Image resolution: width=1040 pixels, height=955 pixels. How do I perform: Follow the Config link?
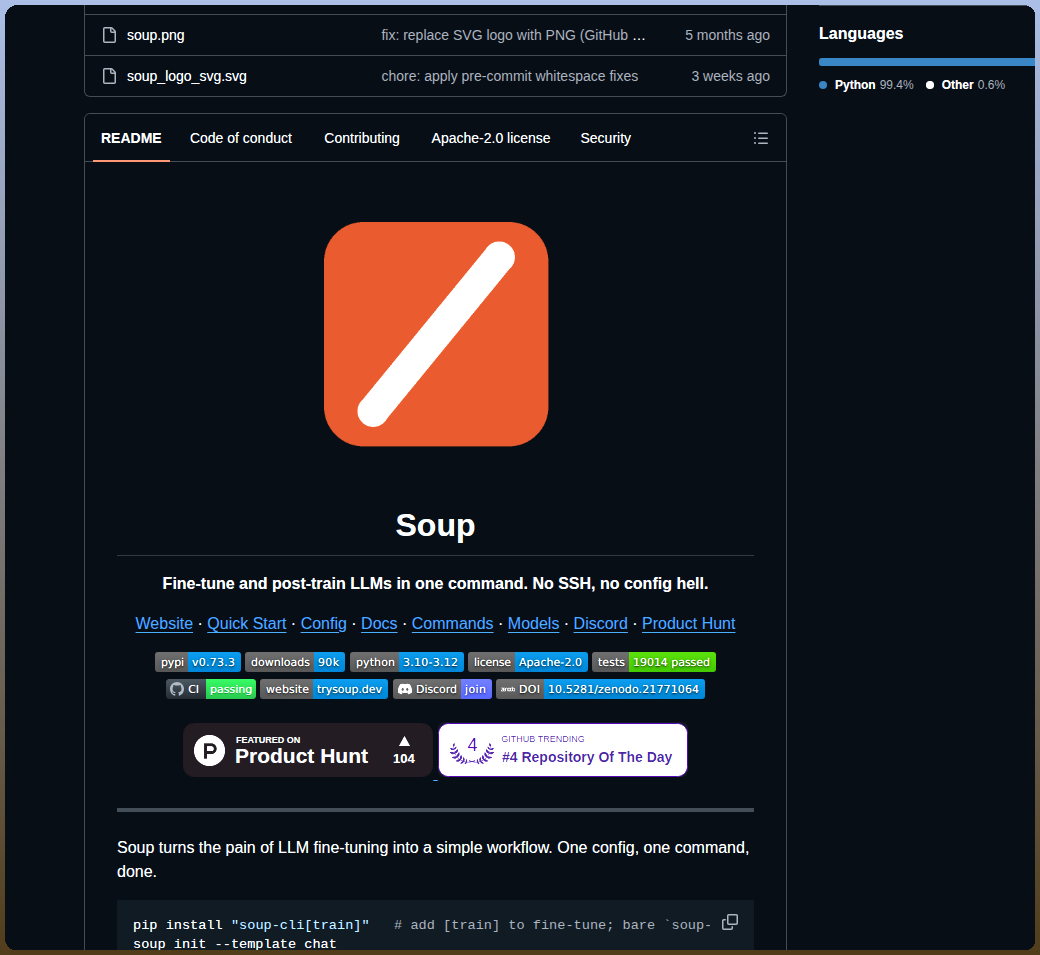pyautogui.click(x=324, y=623)
